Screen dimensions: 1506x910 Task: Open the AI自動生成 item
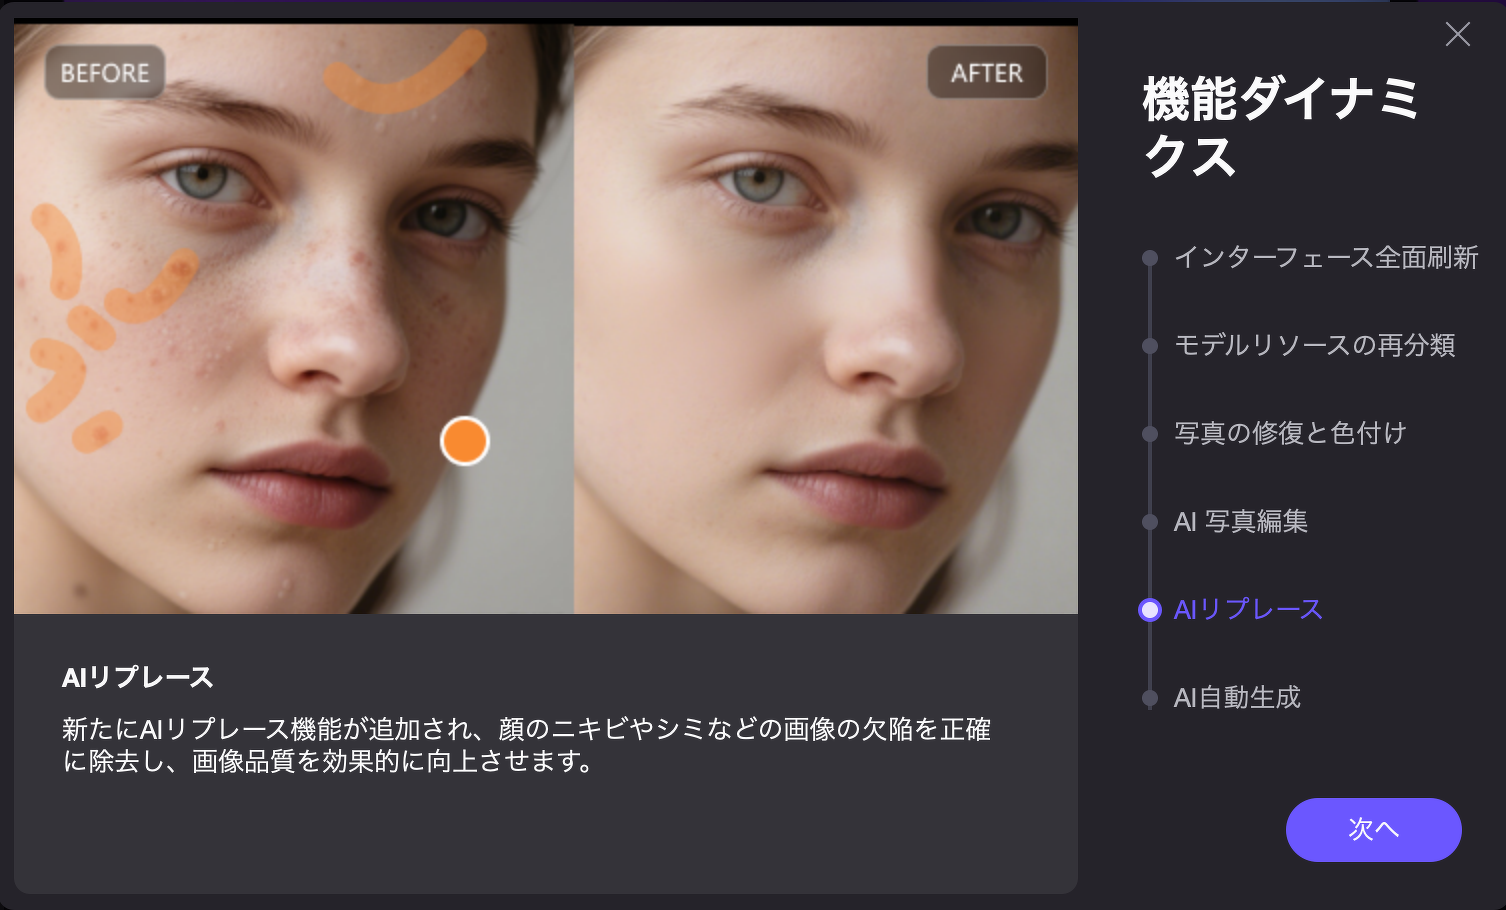click(x=1237, y=697)
